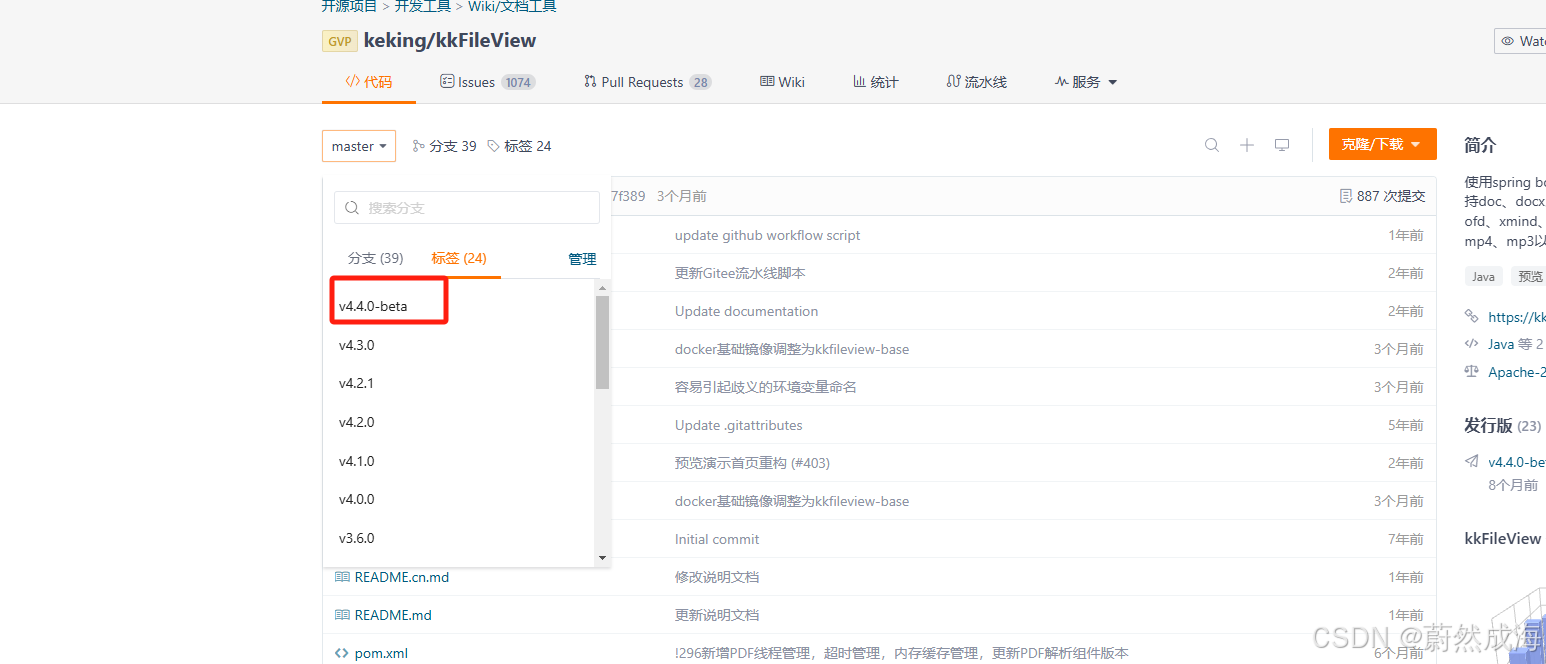The height and width of the screenshot is (664, 1546).
Task: Click the release paper-plane icon
Action: click(1472, 462)
